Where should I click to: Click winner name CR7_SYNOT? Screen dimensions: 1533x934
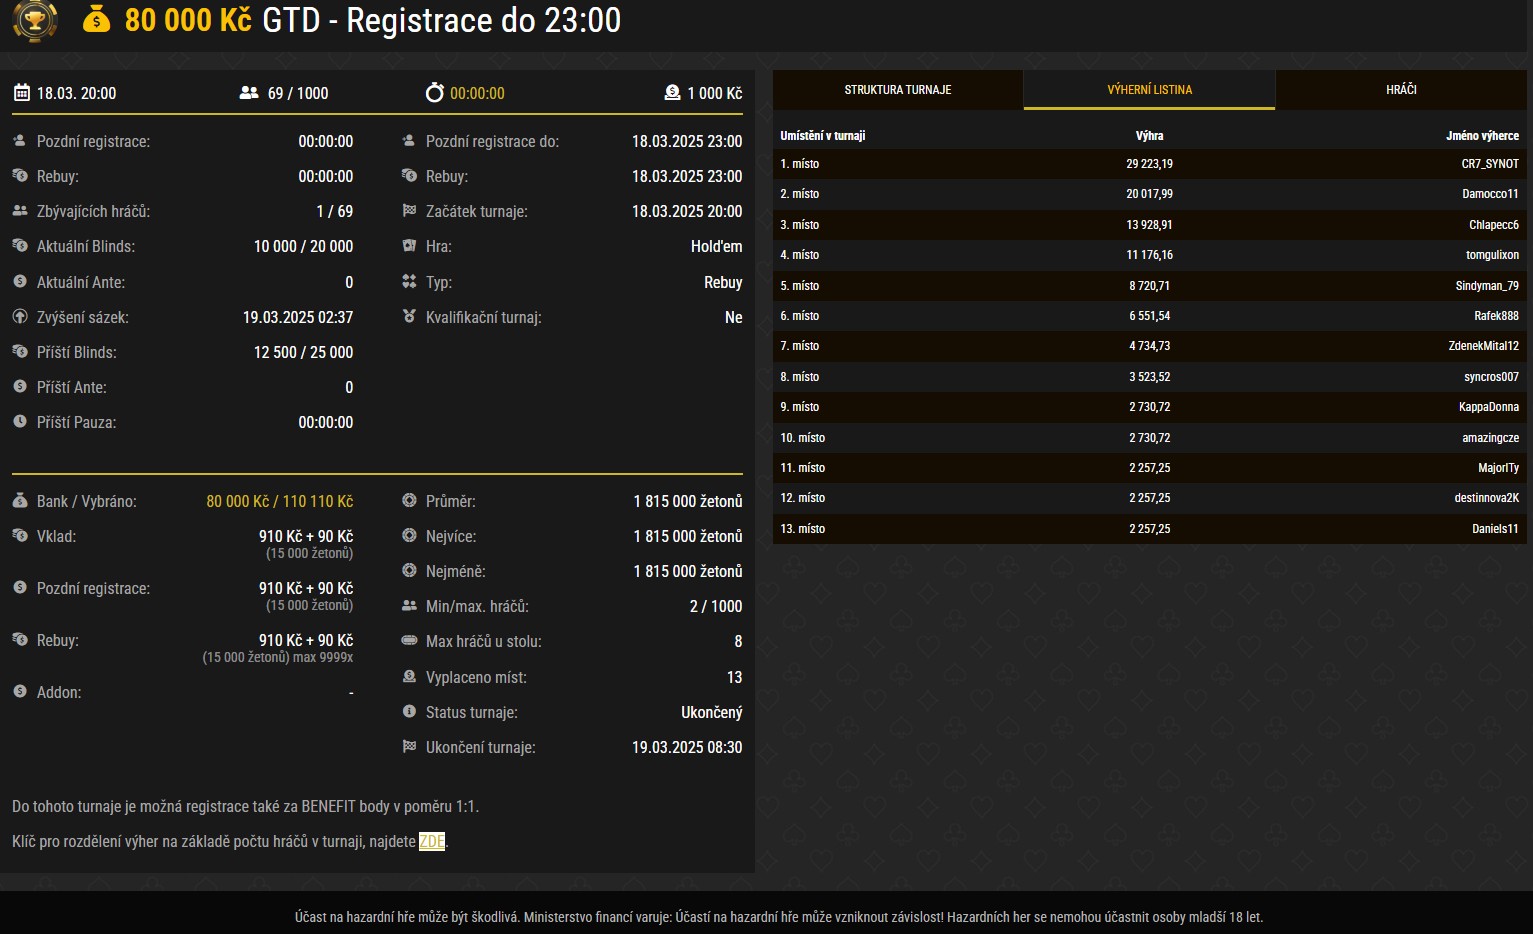tap(1490, 164)
